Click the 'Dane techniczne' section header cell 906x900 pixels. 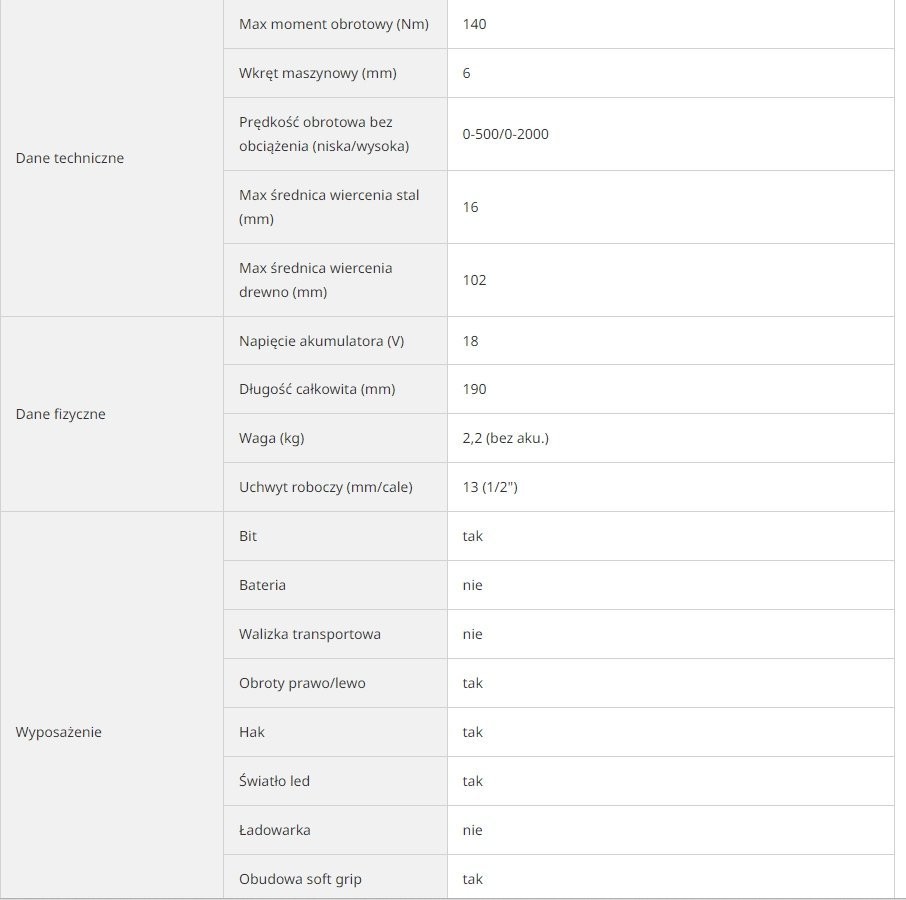point(70,158)
